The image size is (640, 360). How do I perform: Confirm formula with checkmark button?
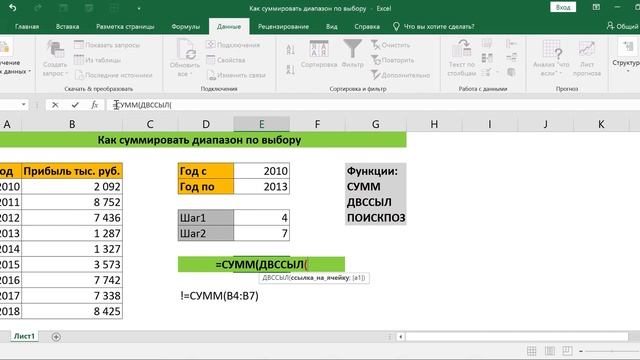click(x=75, y=105)
